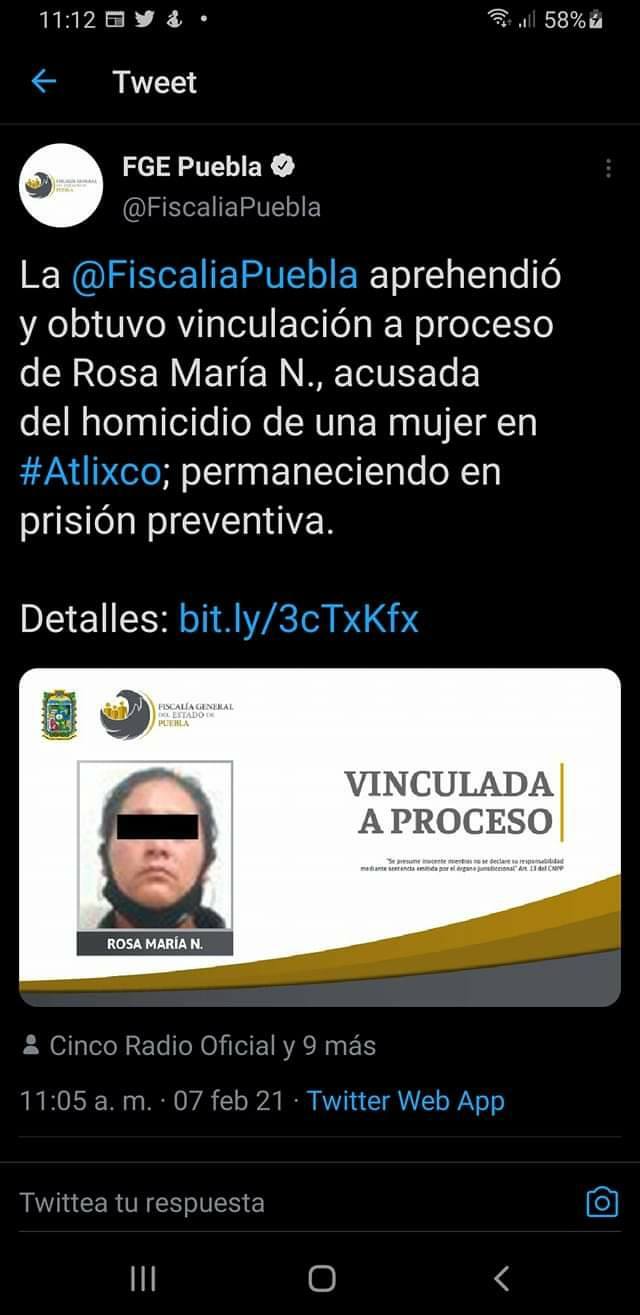Open the #Atlixco hashtag
The height and width of the screenshot is (1315, 640).
[x=90, y=471]
